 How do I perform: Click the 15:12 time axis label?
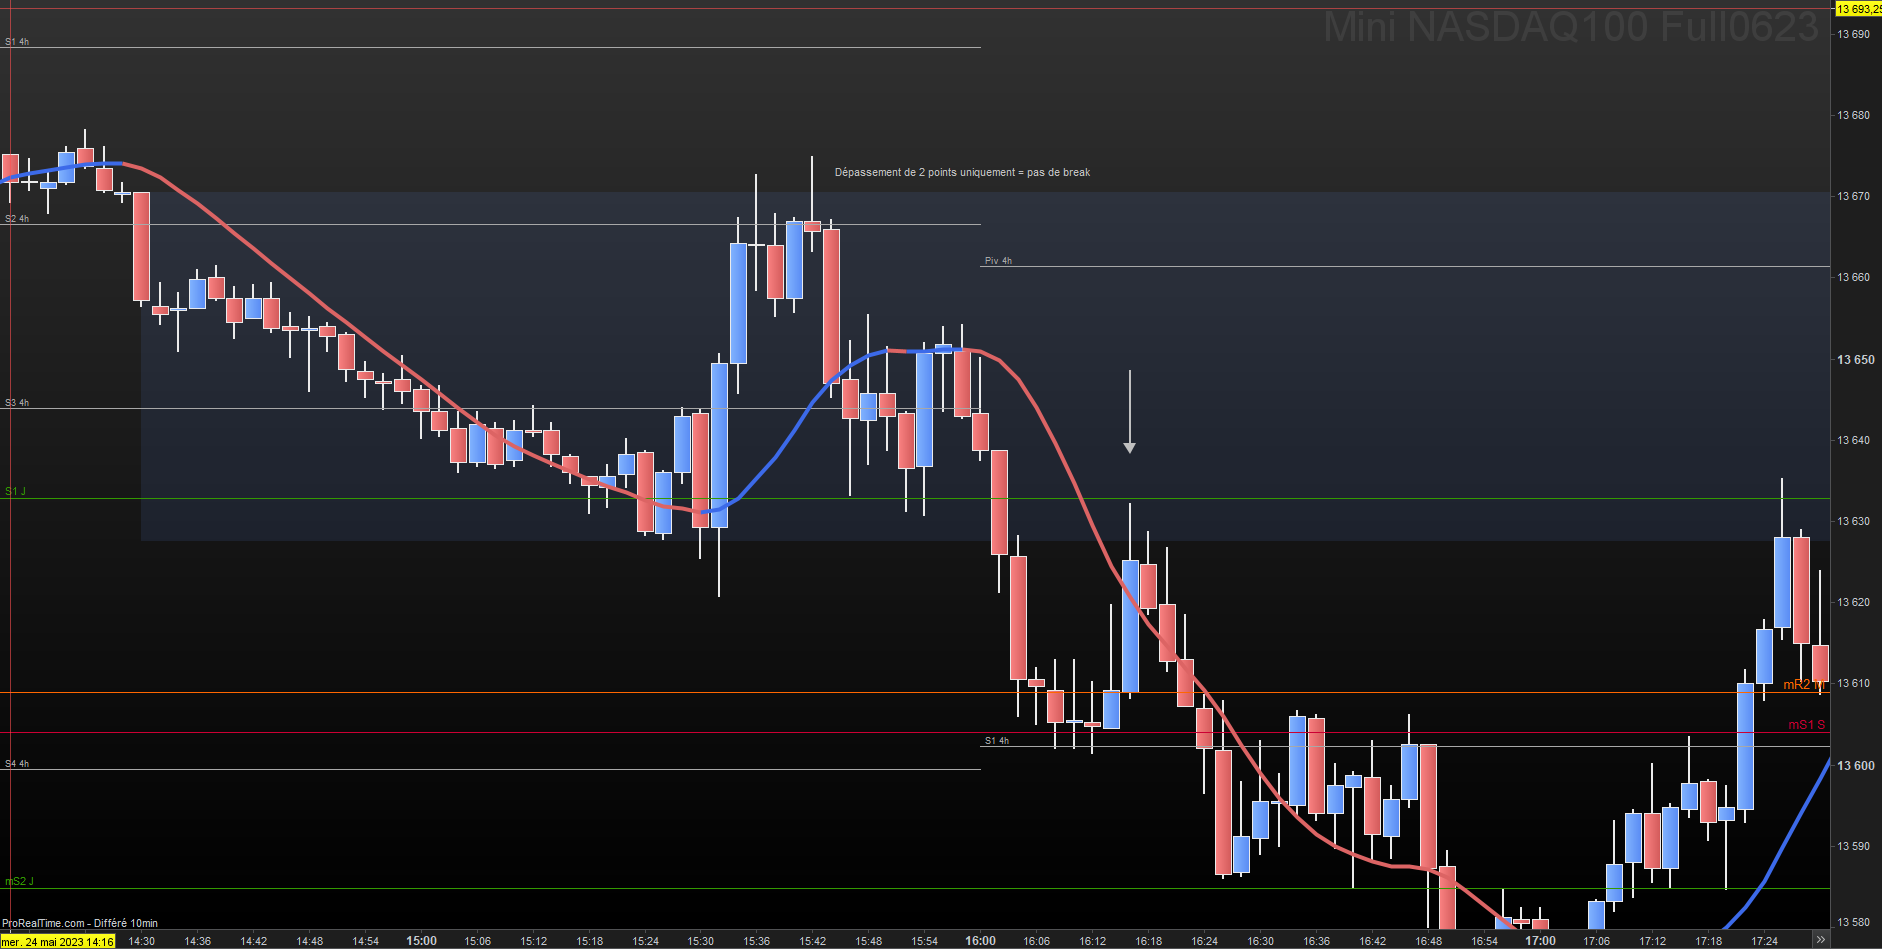click(x=534, y=941)
